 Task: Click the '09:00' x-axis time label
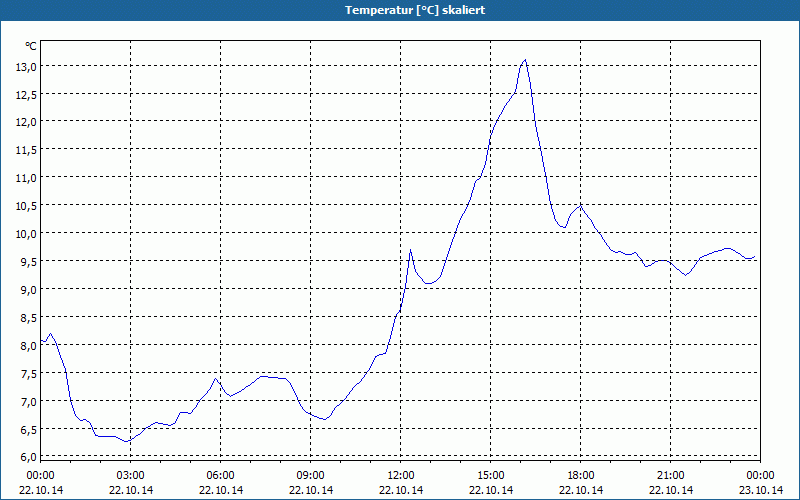click(311, 476)
